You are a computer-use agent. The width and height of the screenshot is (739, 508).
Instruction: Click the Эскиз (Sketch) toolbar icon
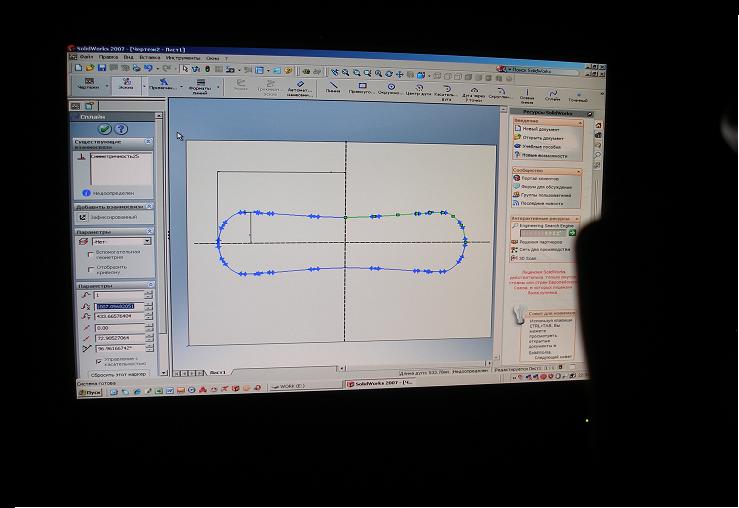pyautogui.click(x=127, y=84)
